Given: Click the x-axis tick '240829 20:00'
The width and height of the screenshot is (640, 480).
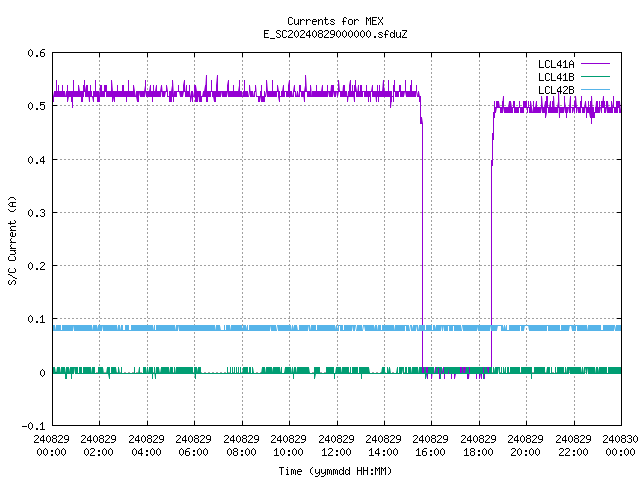Looking at the screenshot, I should [x=525, y=445].
